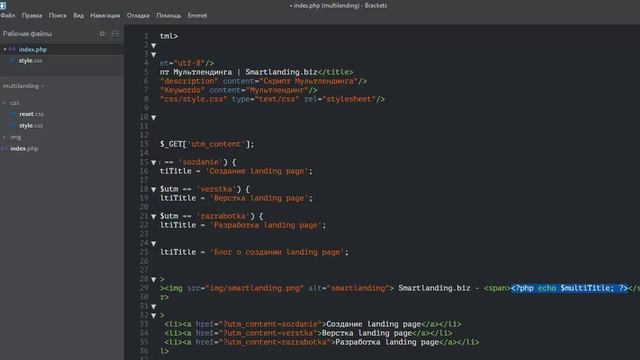
Task: Click line number 36 in gutter
Action: [144, 351]
